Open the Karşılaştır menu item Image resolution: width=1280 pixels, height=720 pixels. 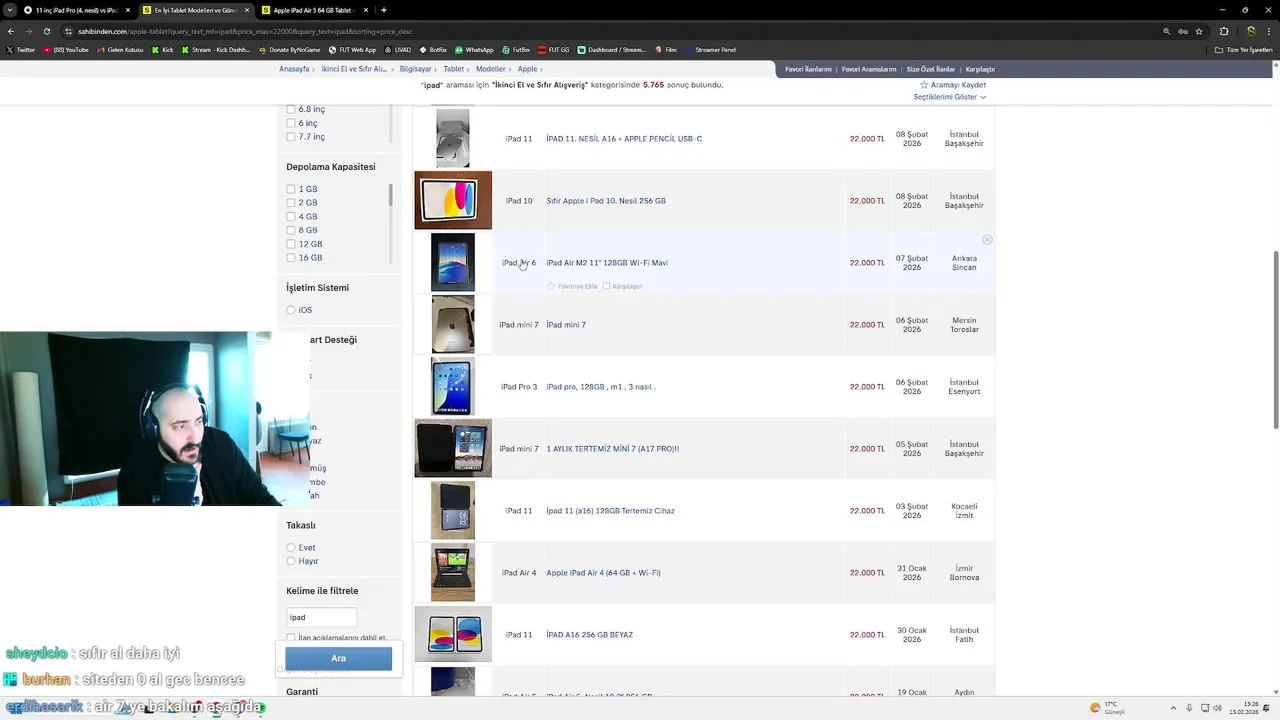(980, 69)
